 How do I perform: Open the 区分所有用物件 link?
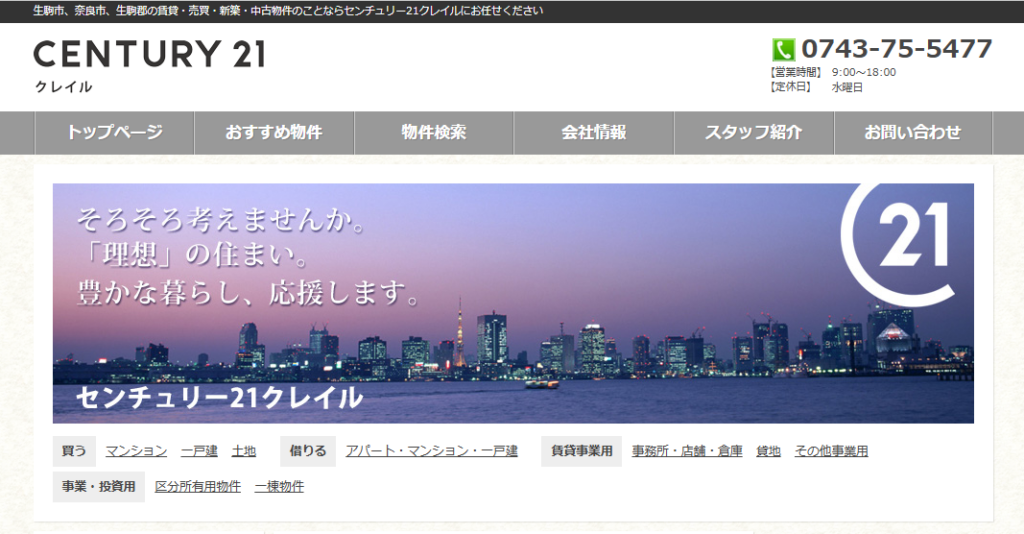click(x=198, y=487)
